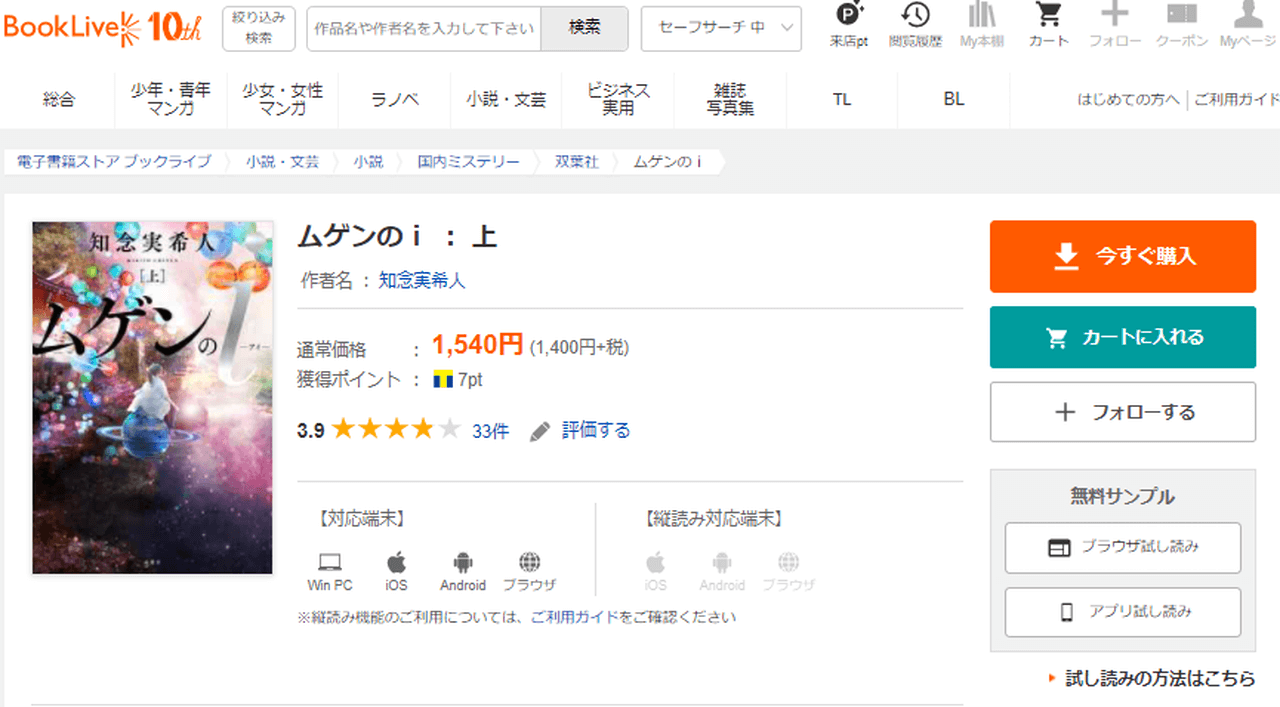Open the 来店pt points icon
1280x707 pixels.
[x=849, y=16]
